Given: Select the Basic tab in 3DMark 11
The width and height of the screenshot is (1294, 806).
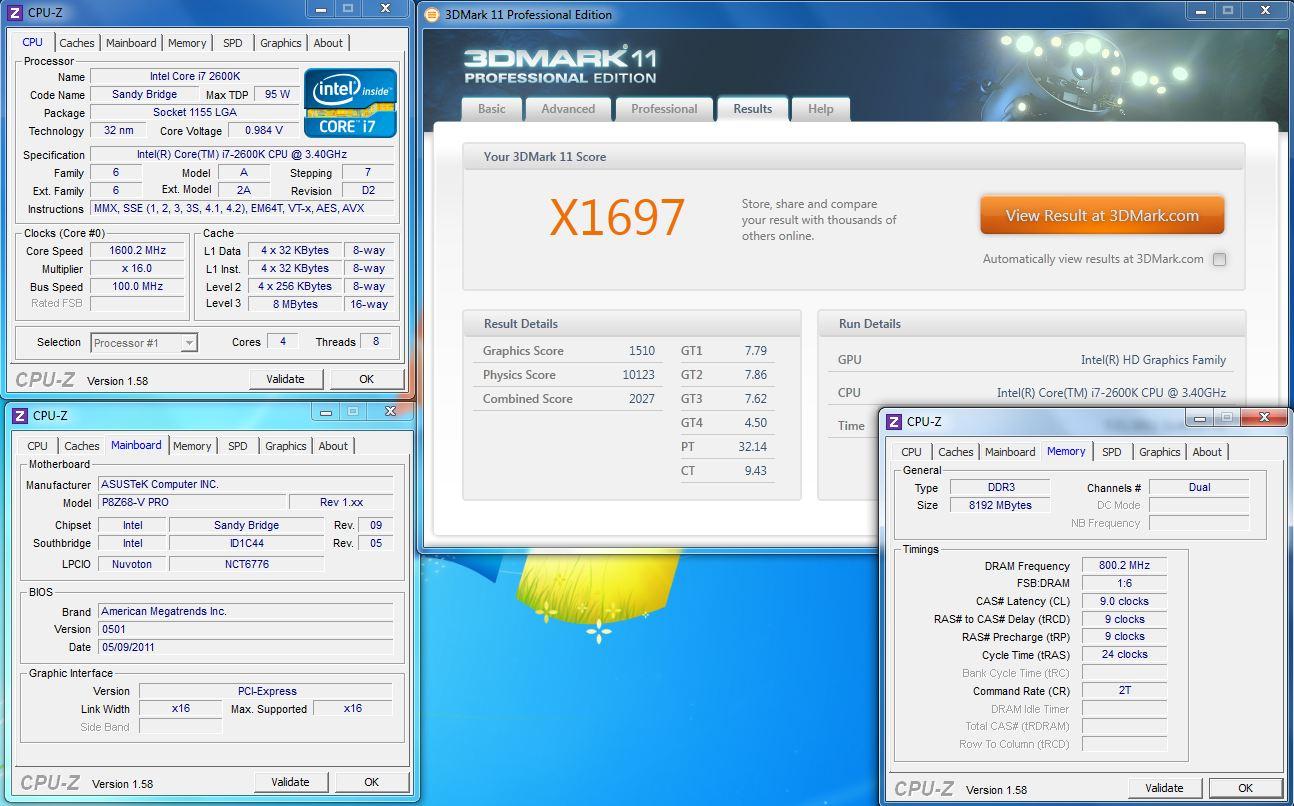Looking at the screenshot, I should click(x=491, y=109).
